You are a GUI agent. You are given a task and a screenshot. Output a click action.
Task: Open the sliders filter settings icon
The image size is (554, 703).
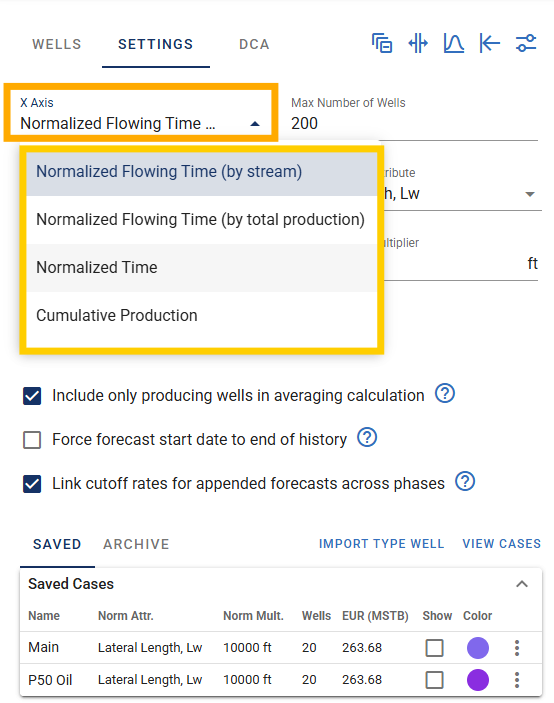point(526,43)
